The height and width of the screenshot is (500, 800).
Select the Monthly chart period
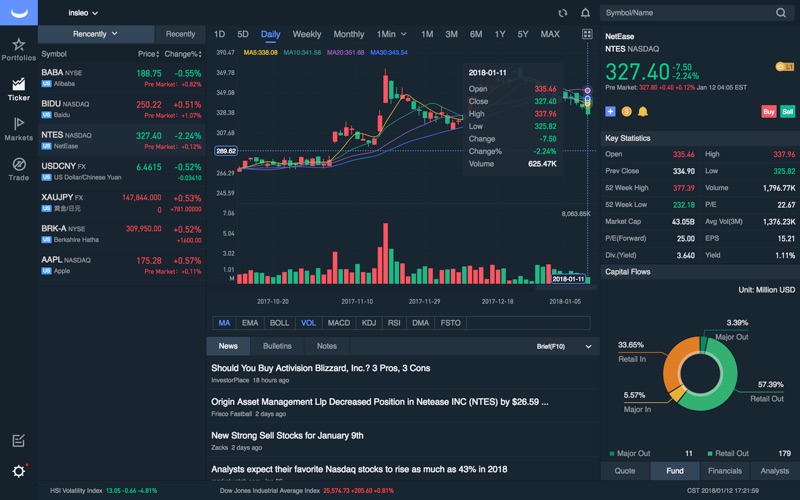tap(349, 34)
